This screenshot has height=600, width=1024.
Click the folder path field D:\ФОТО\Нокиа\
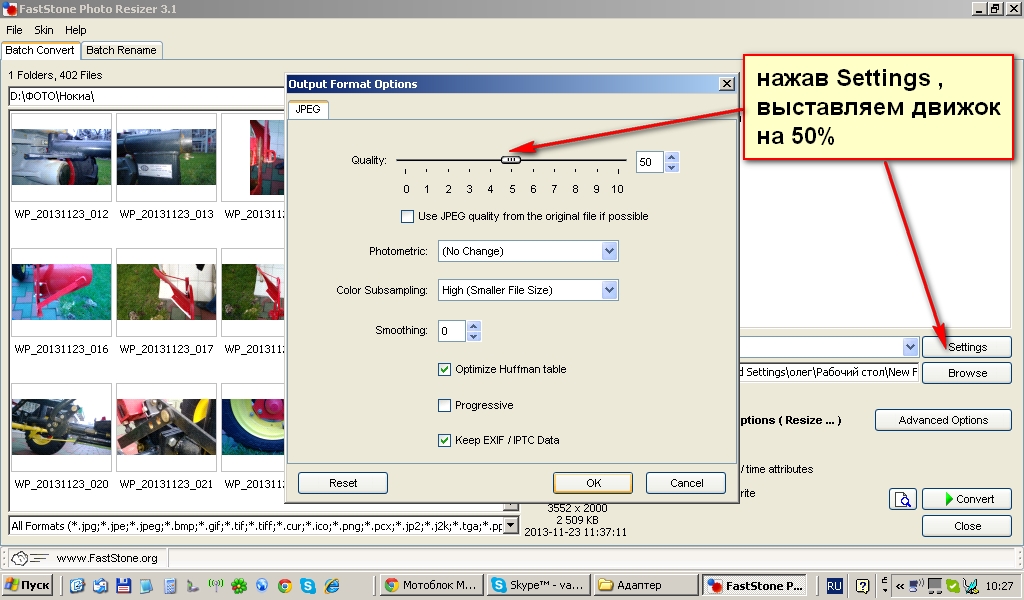click(146, 97)
